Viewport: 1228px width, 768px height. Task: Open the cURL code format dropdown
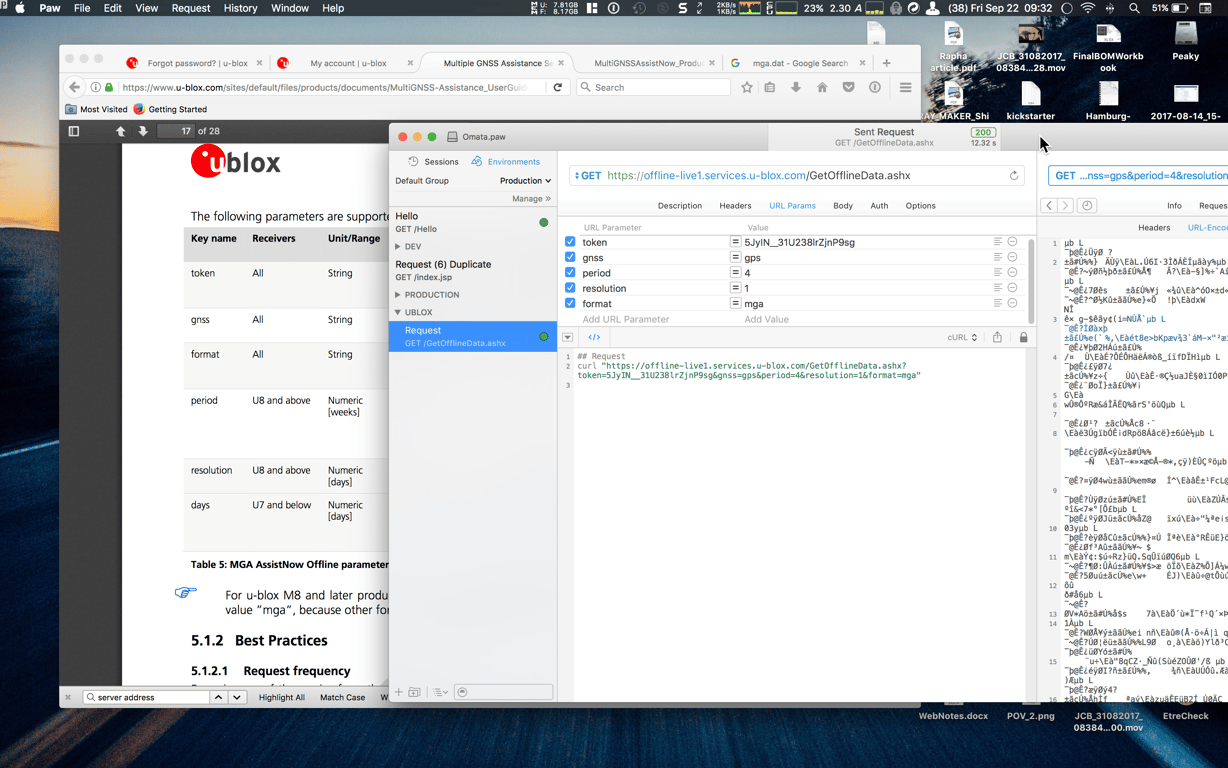(x=963, y=337)
